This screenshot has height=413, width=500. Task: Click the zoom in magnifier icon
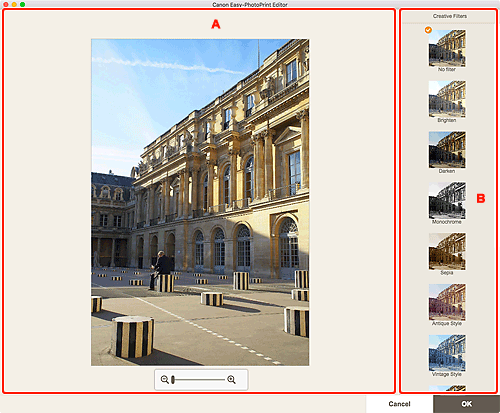coord(231,379)
